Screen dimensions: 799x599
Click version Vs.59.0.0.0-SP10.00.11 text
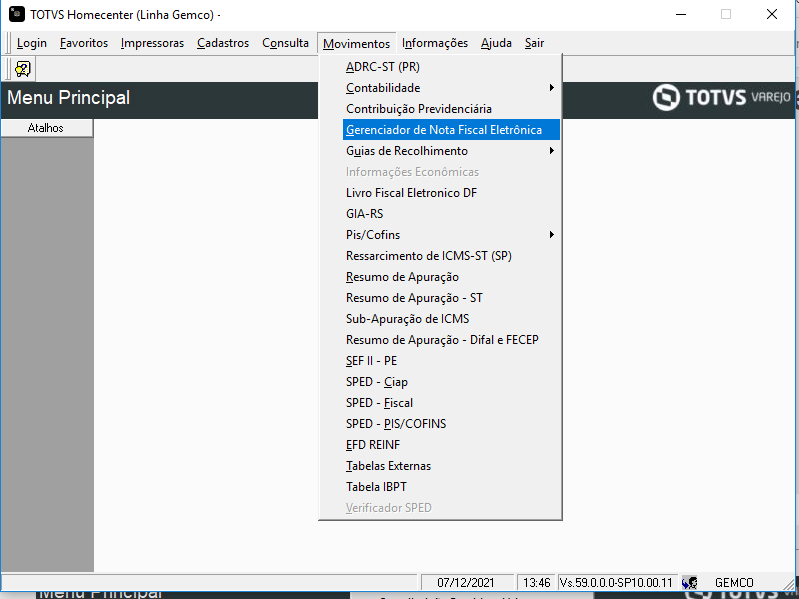(616, 582)
